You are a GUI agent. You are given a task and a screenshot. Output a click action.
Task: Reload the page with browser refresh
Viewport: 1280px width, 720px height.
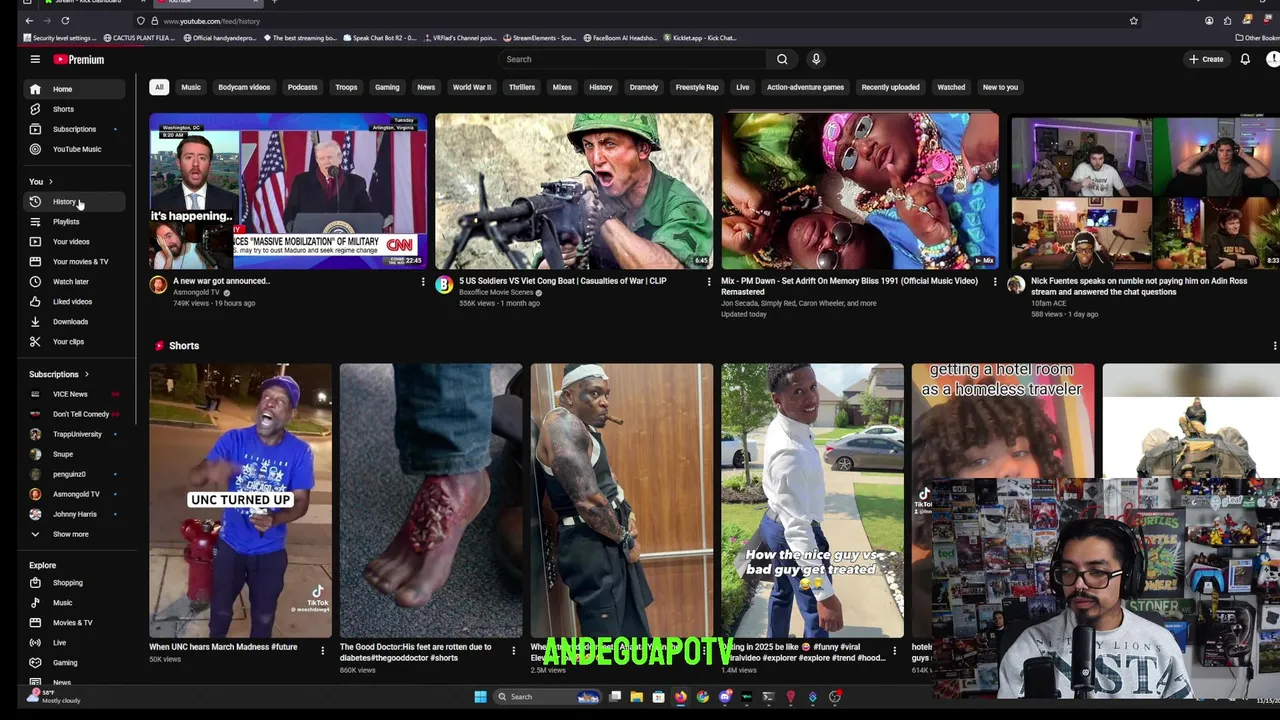pos(65,21)
